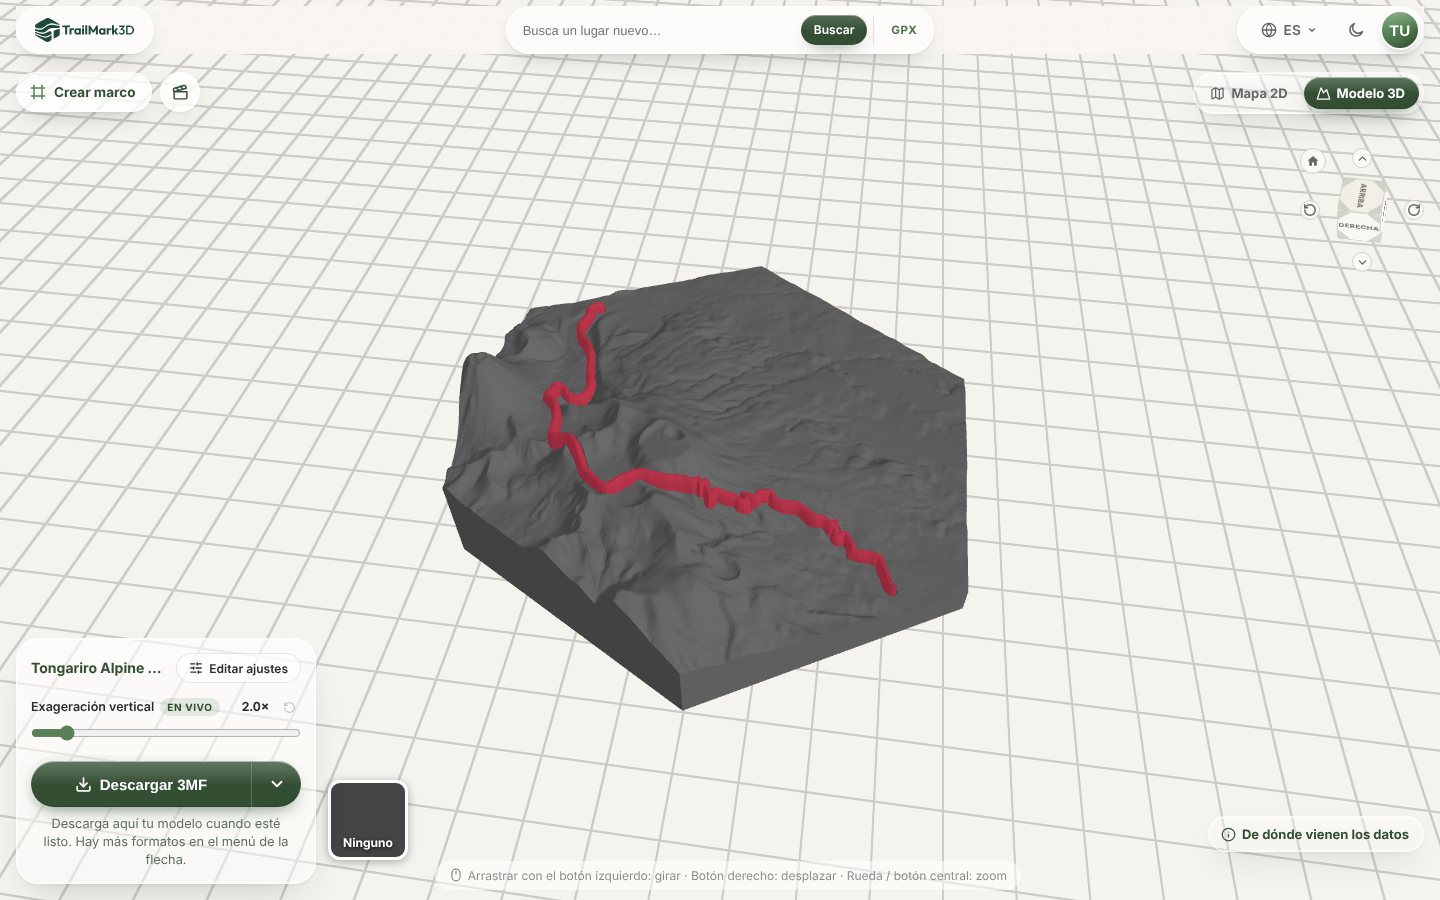Select the DERECHA face of the view cube
This screenshot has height=900, width=1440.
click(x=1358, y=227)
